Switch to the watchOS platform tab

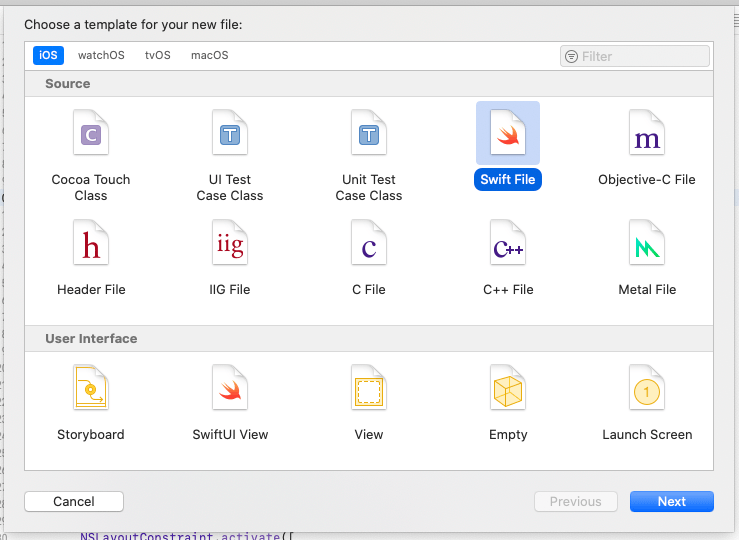click(101, 56)
